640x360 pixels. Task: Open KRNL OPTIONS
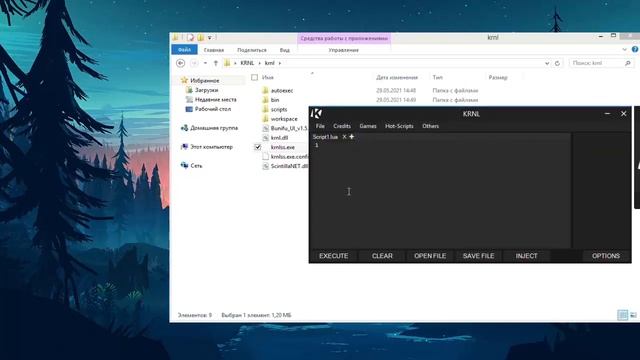(x=606, y=256)
